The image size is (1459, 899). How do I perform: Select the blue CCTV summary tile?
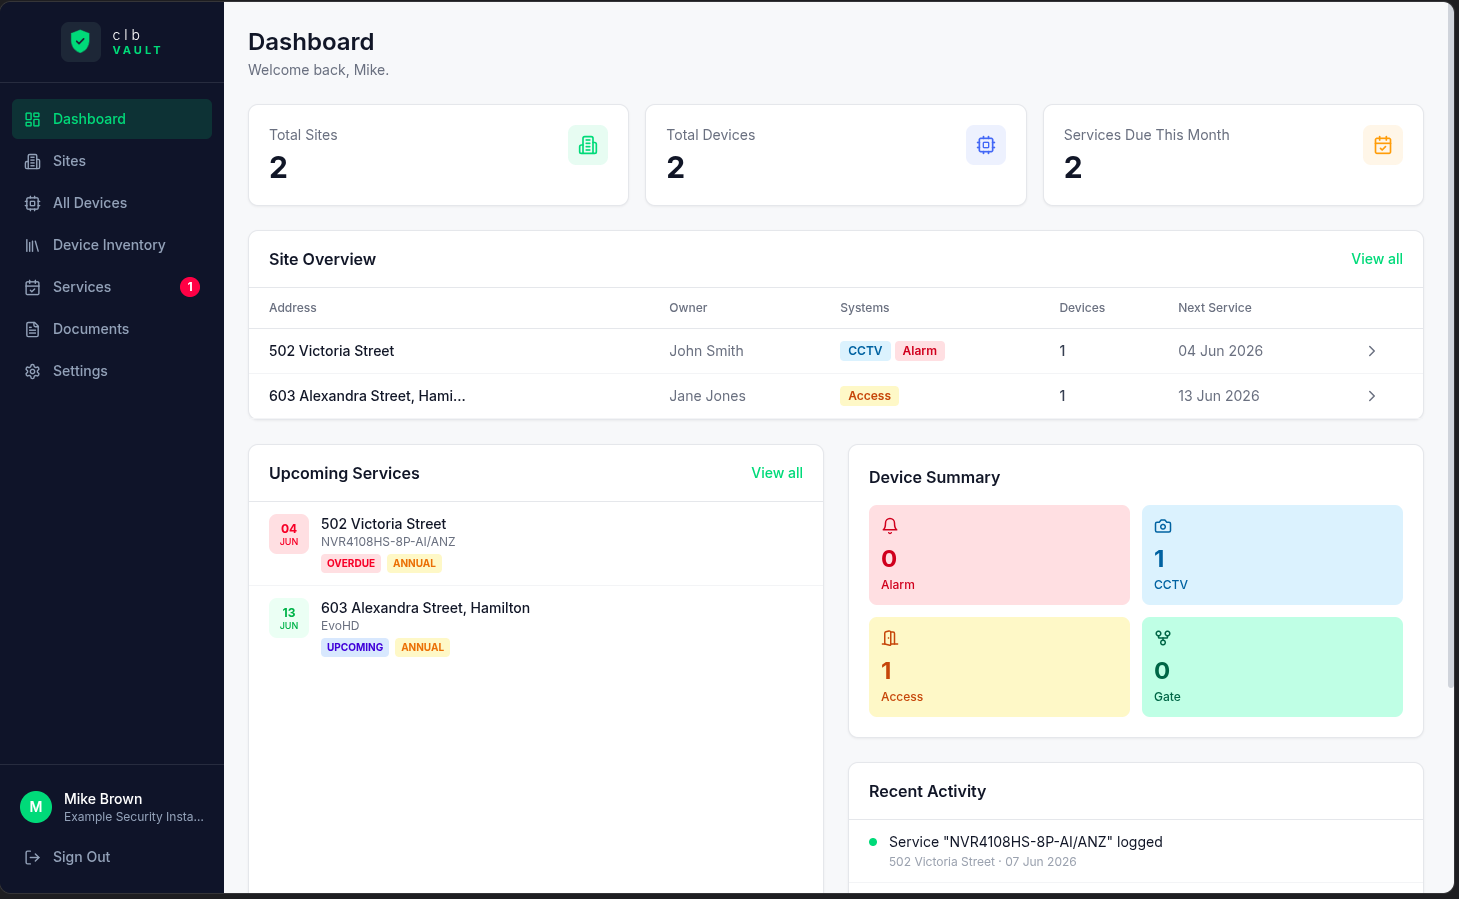[1272, 555]
